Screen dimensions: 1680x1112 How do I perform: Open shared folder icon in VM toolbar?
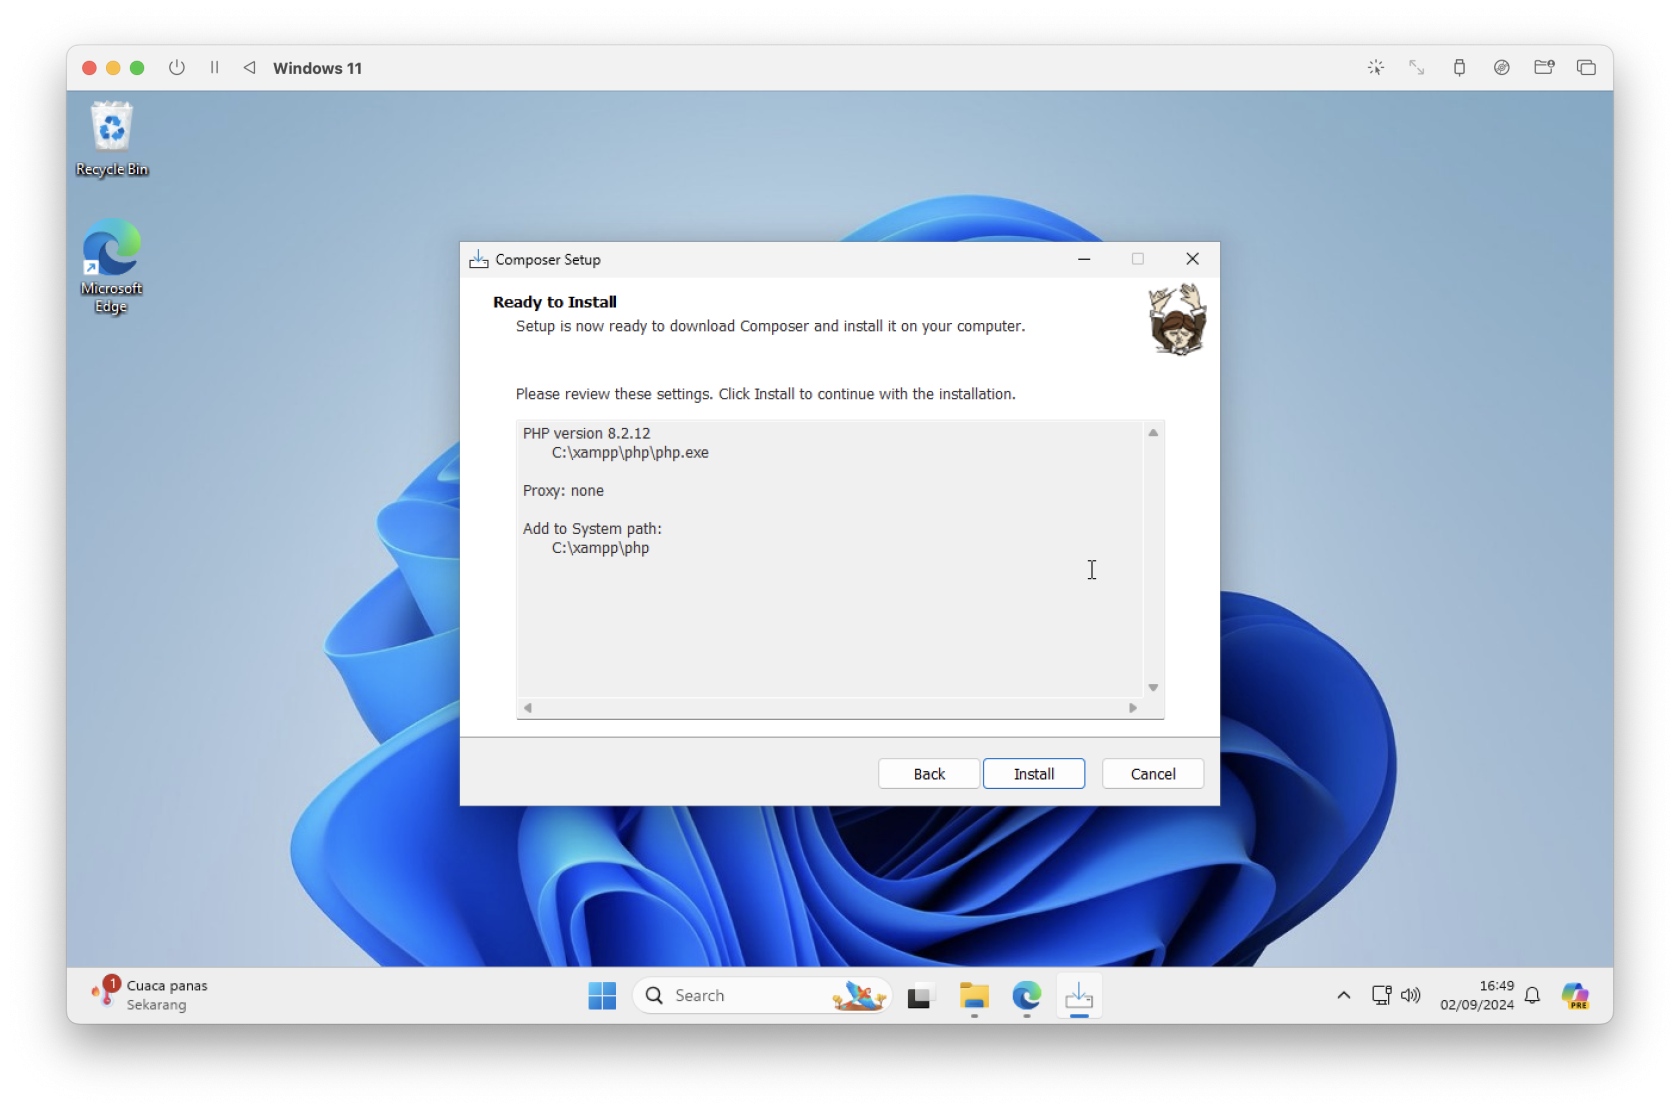[1544, 67]
